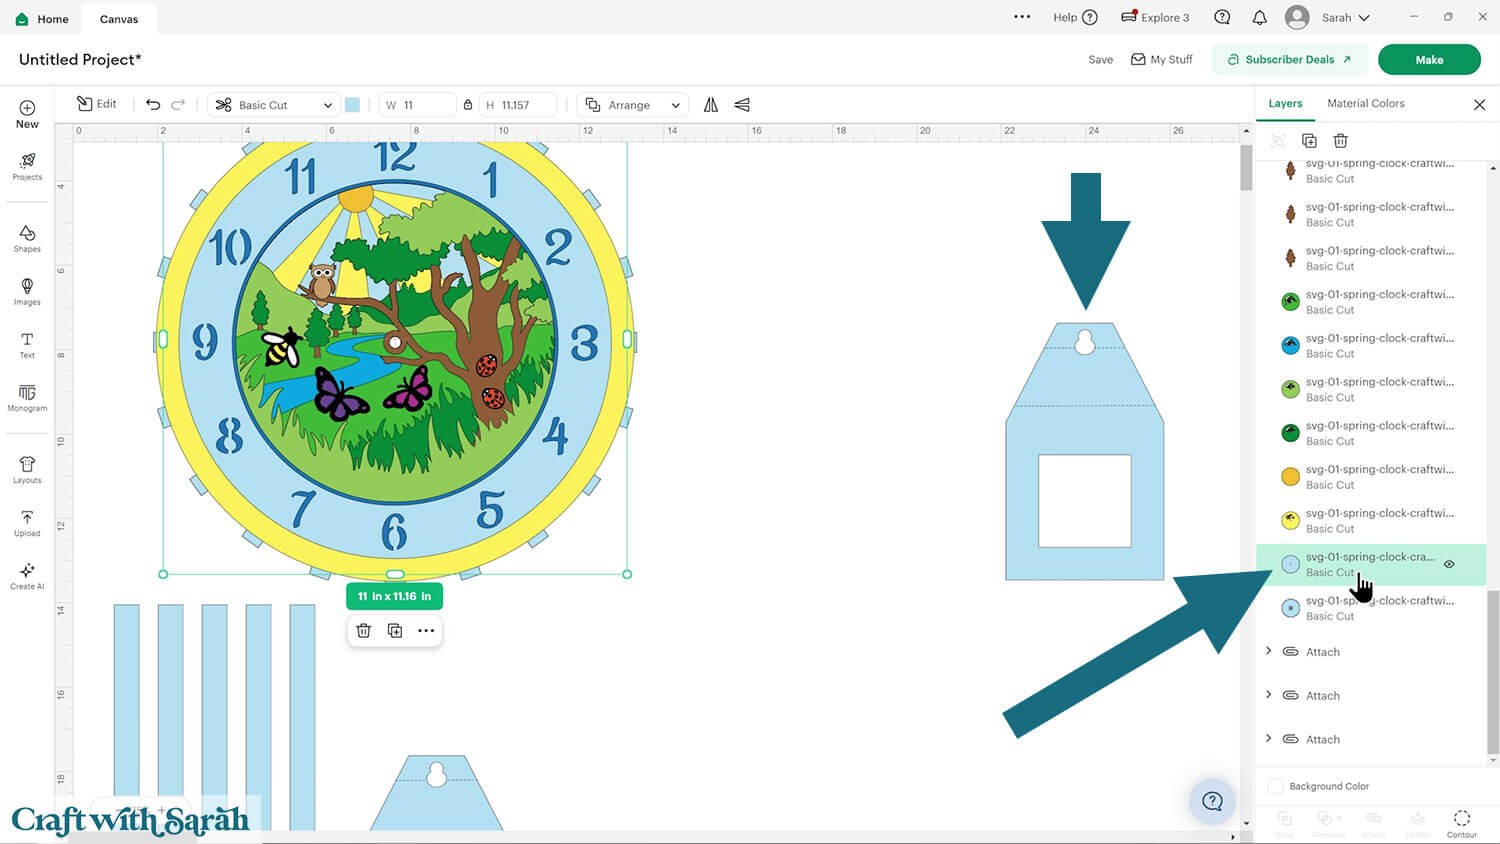Screen dimensions: 1500x844
Task: Duplicate the selected layer from Layers panel header
Action: click(1309, 141)
